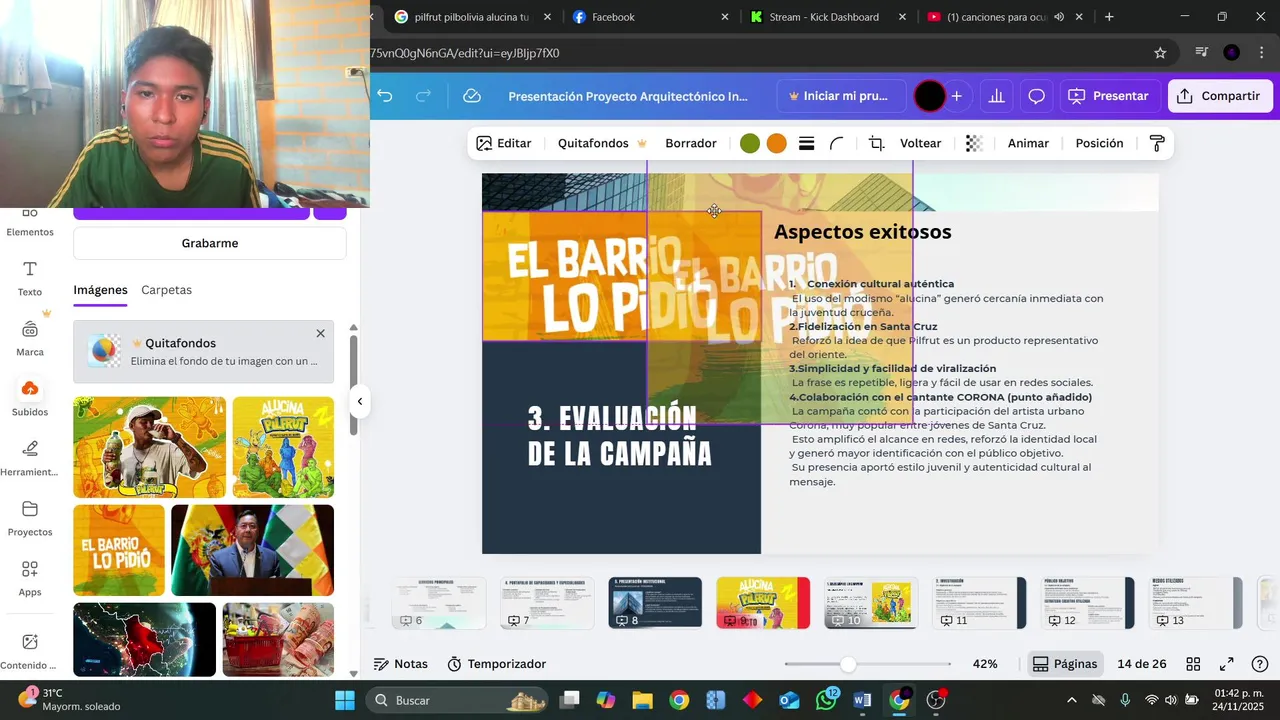Open page 8 thumbnail
The image size is (1280, 720).
coord(655,603)
